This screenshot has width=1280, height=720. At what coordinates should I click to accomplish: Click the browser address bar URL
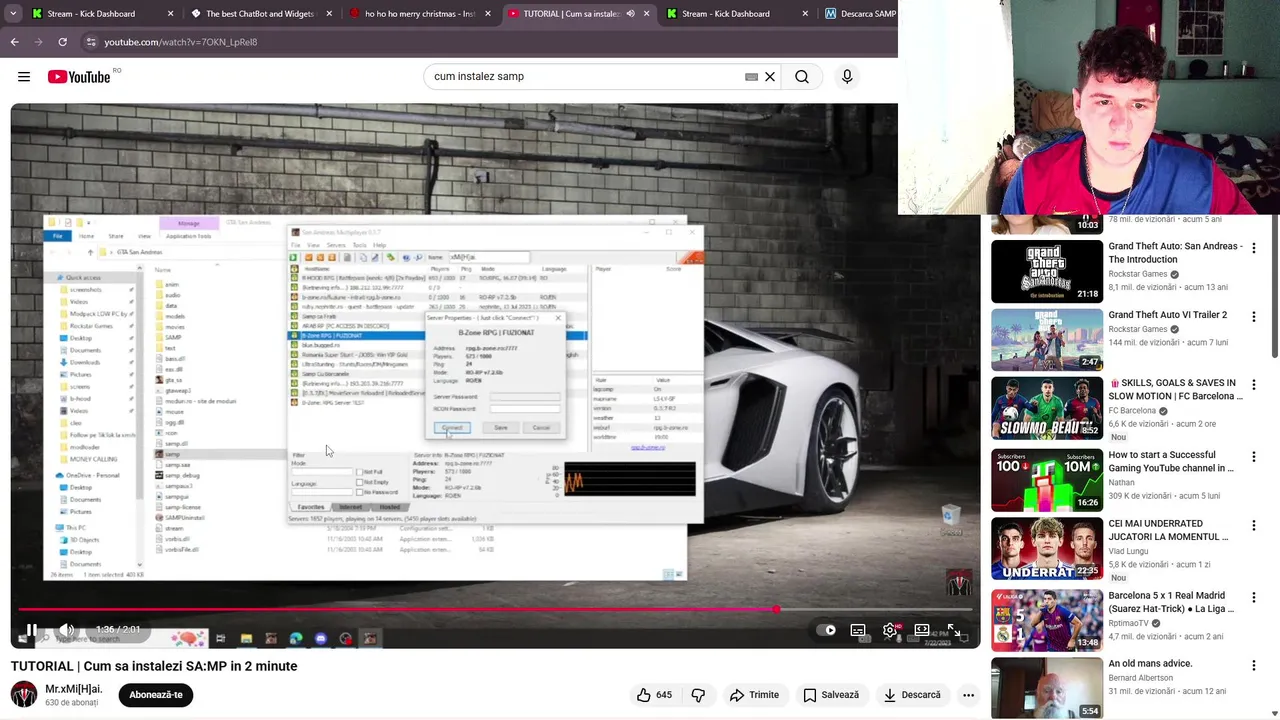point(181,42)
